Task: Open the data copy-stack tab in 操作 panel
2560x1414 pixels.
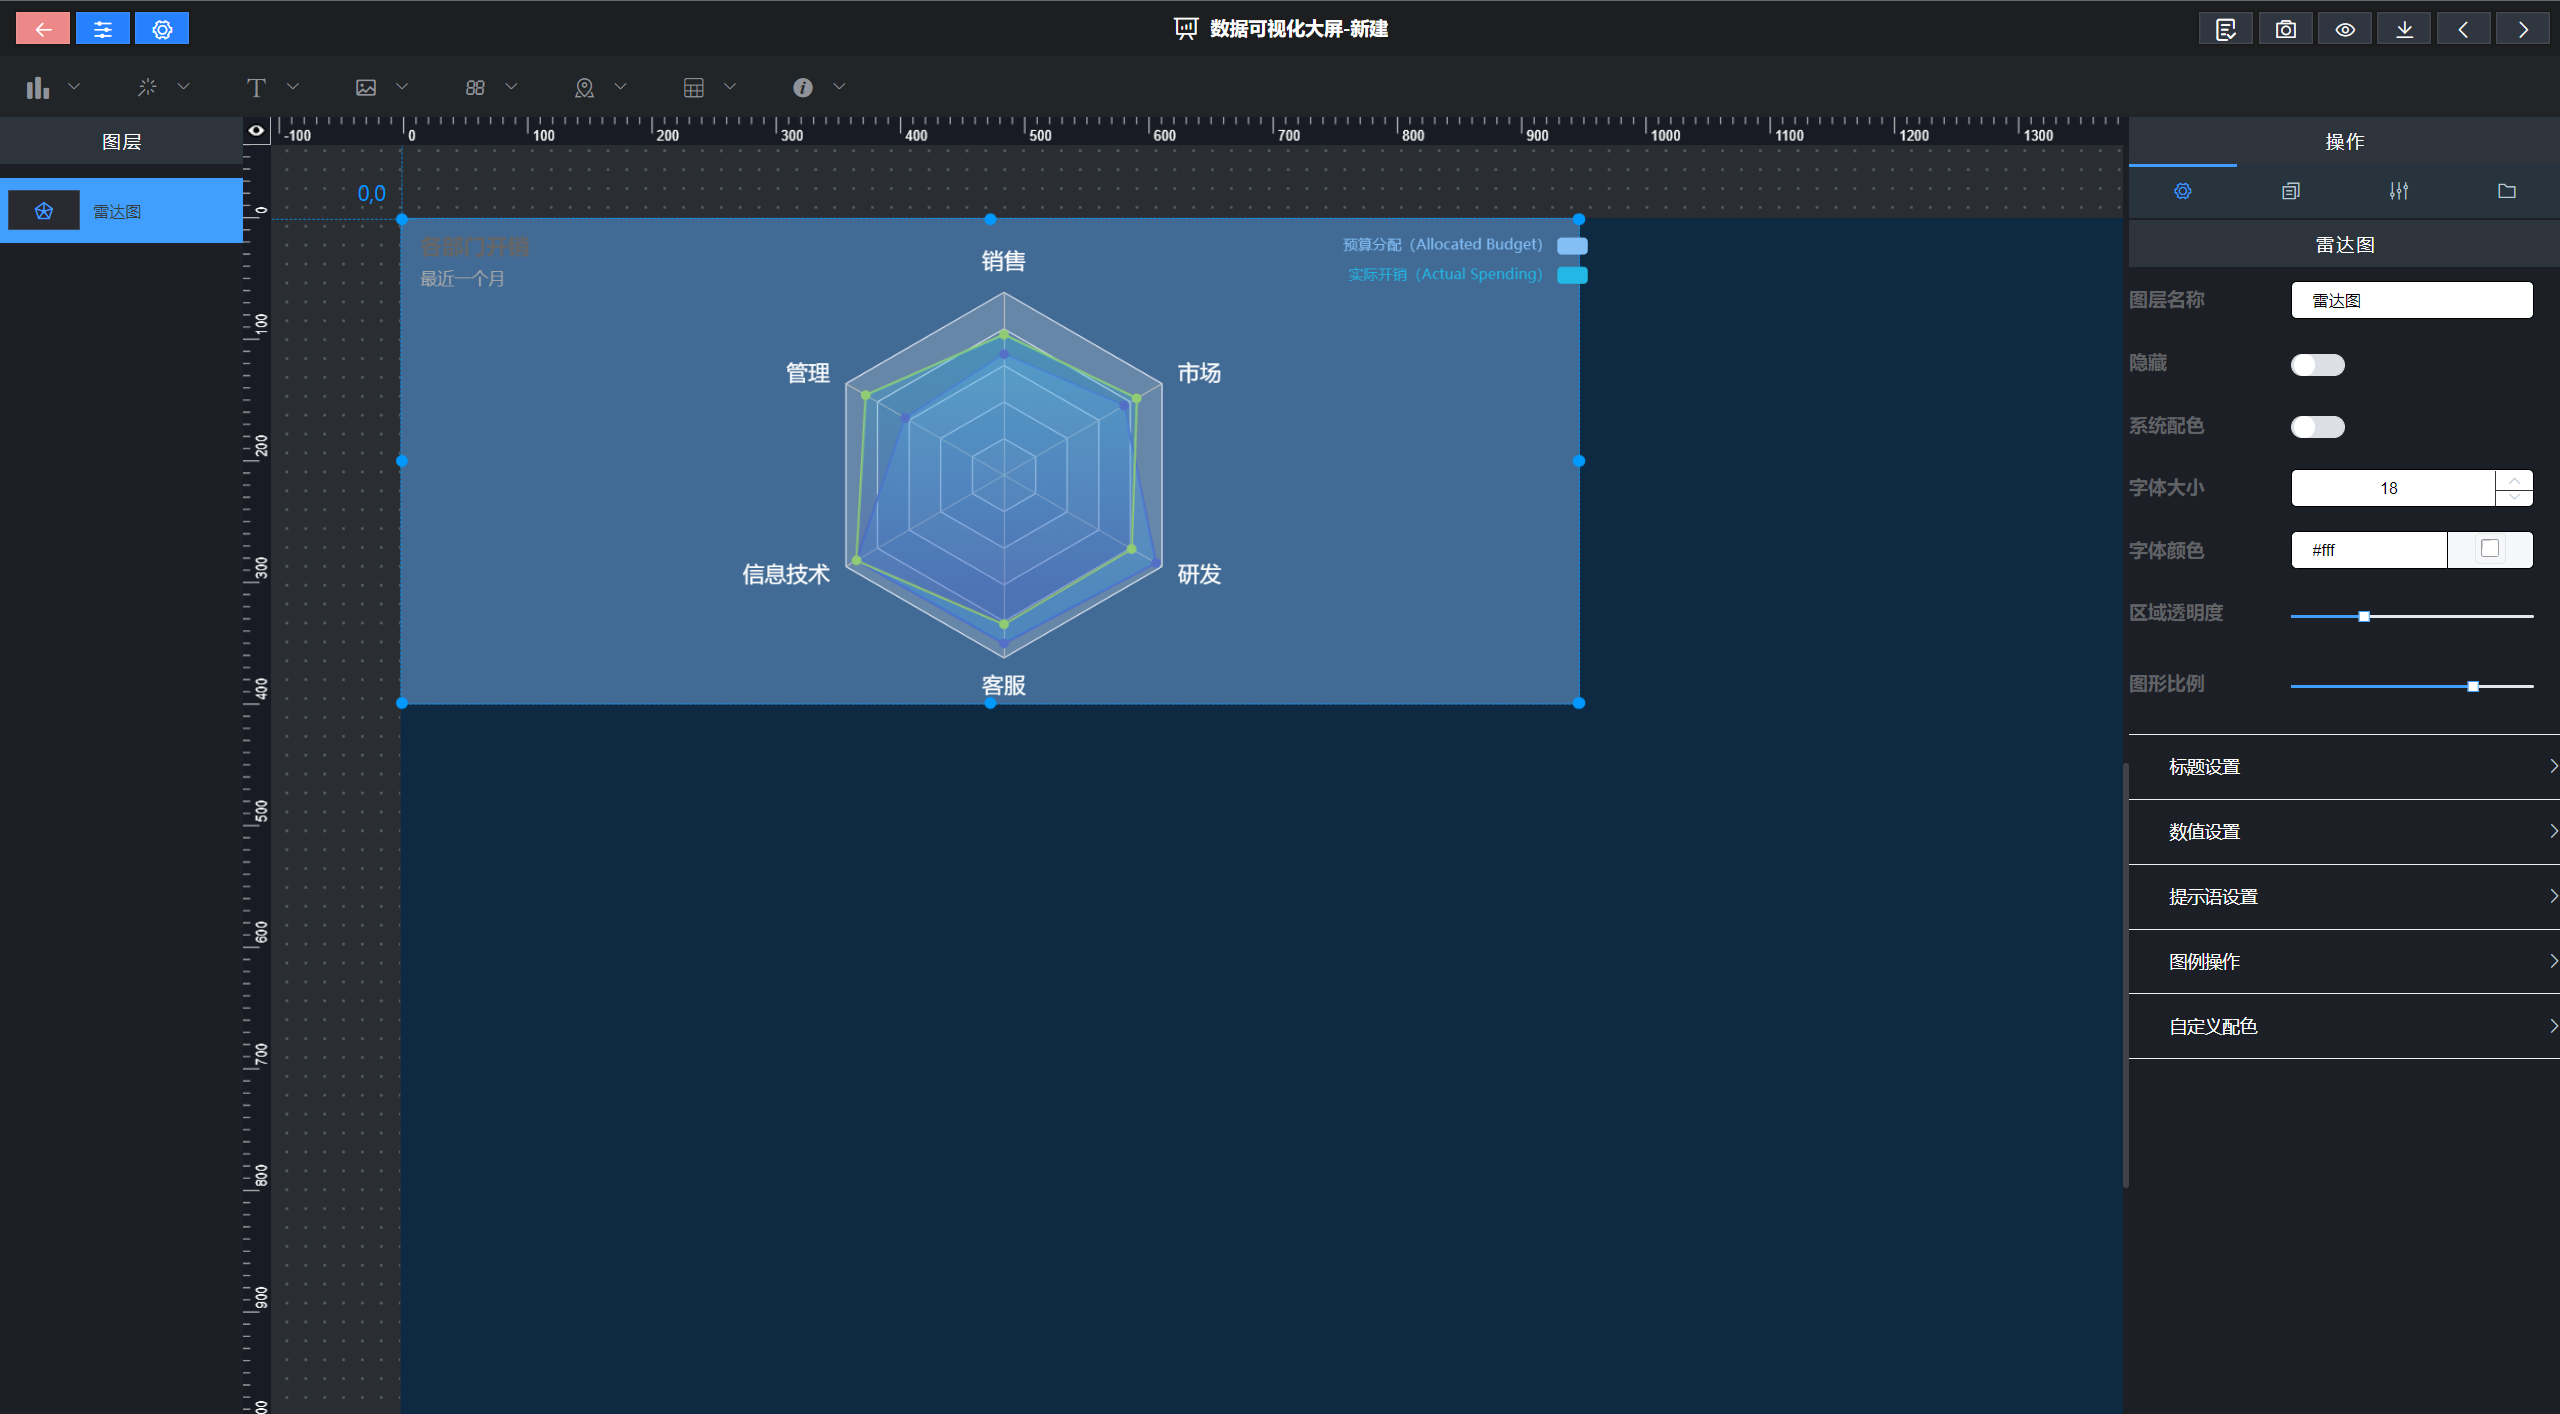Action: click(2291, 191)
